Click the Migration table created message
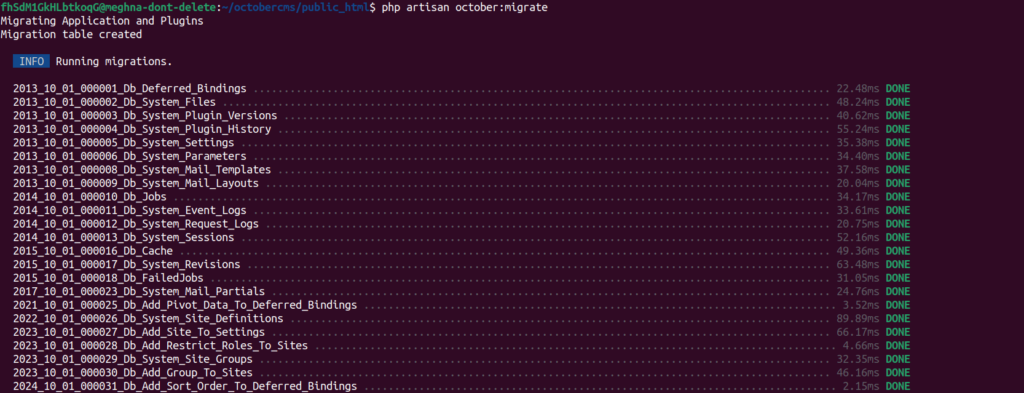 (x=71, y=35)
